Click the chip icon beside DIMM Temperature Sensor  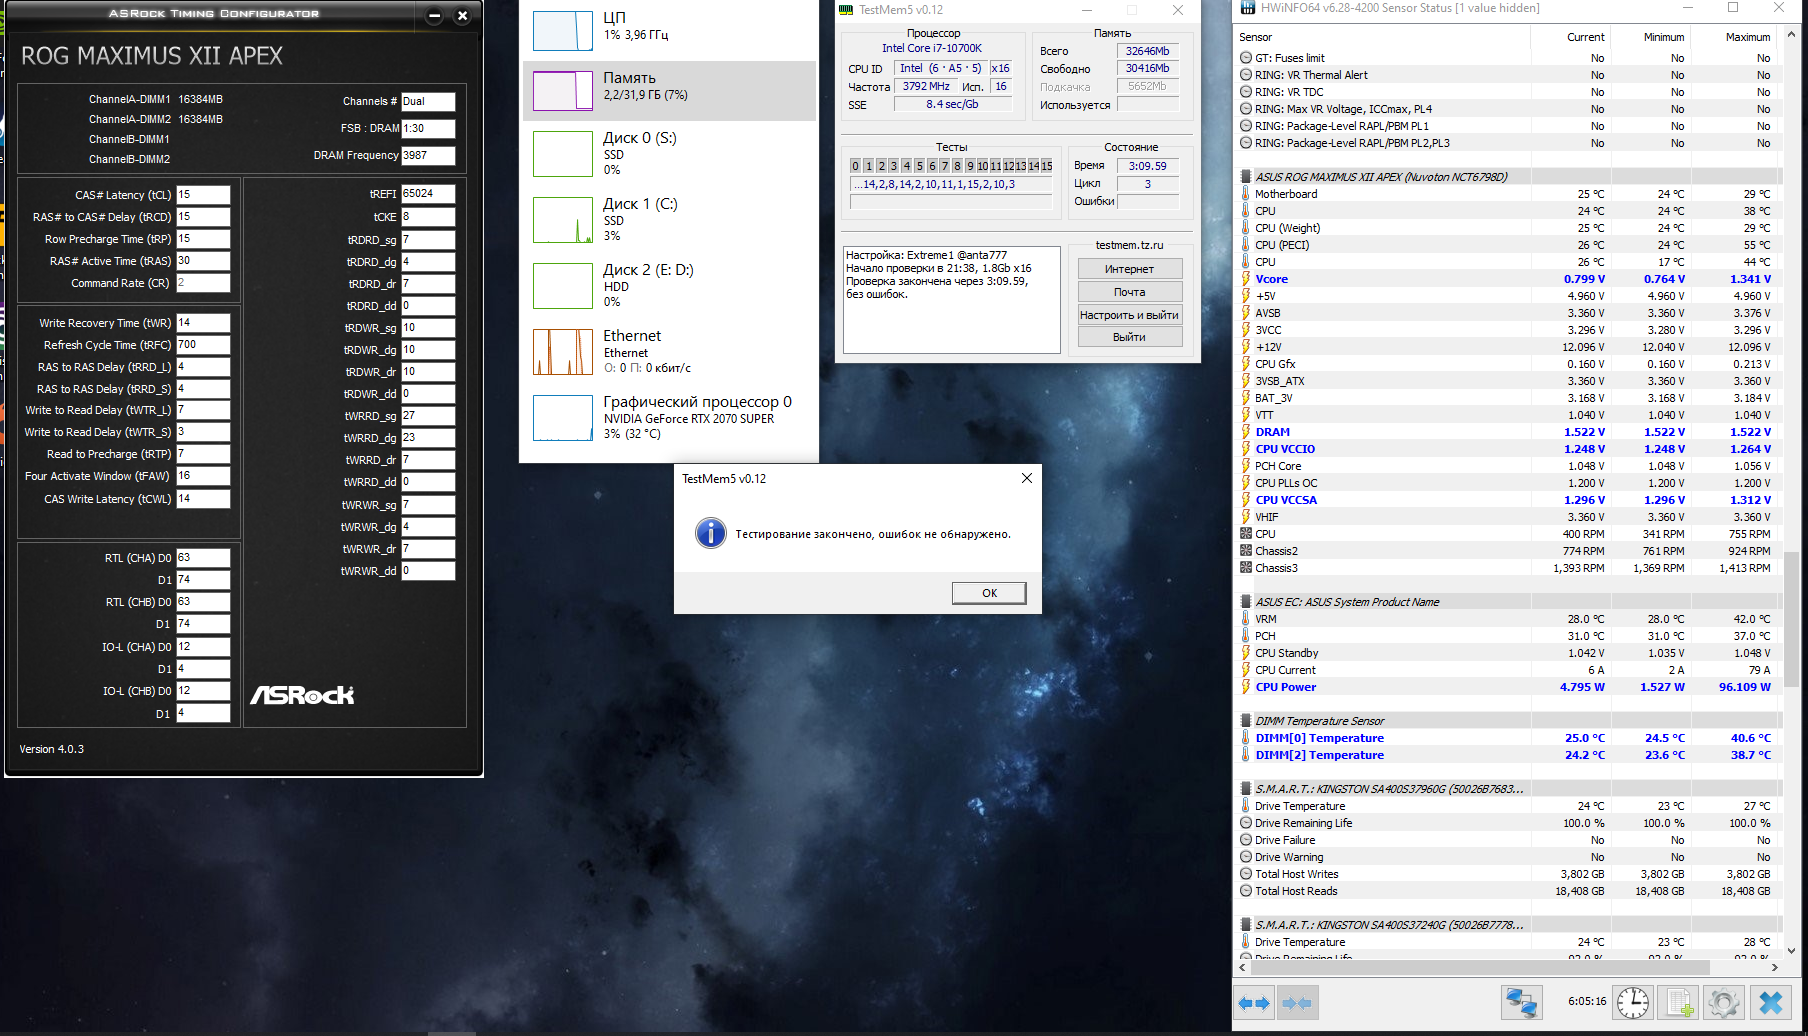tap(1246, 721)
